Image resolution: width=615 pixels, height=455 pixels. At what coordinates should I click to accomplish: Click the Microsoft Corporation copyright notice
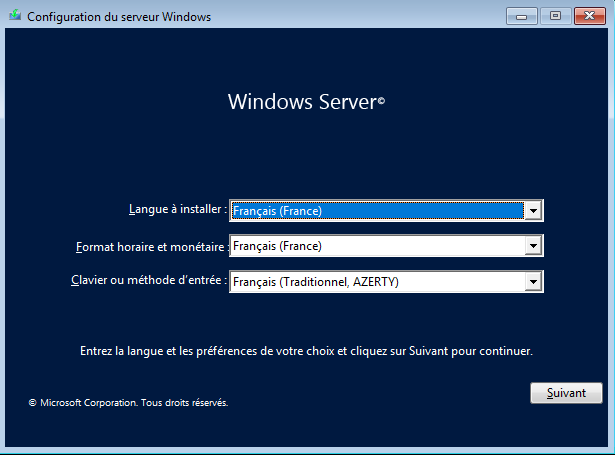(128, 403)
